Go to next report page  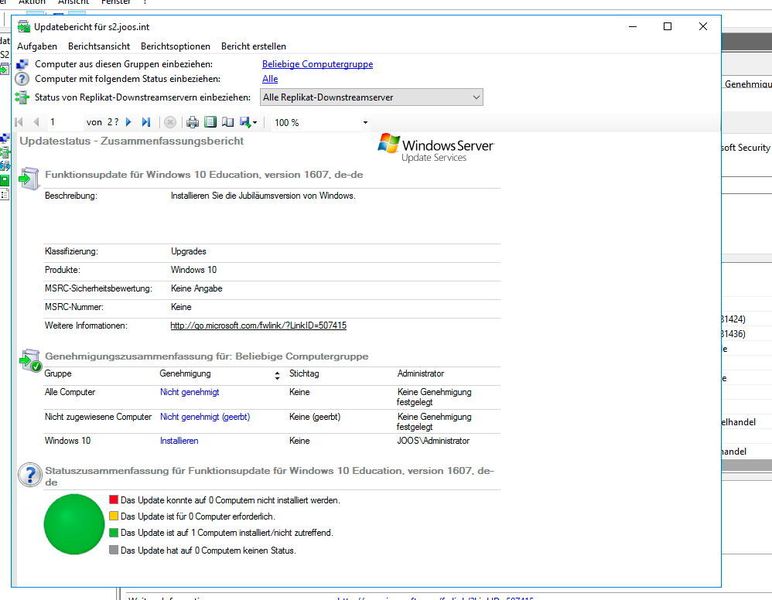129,122
